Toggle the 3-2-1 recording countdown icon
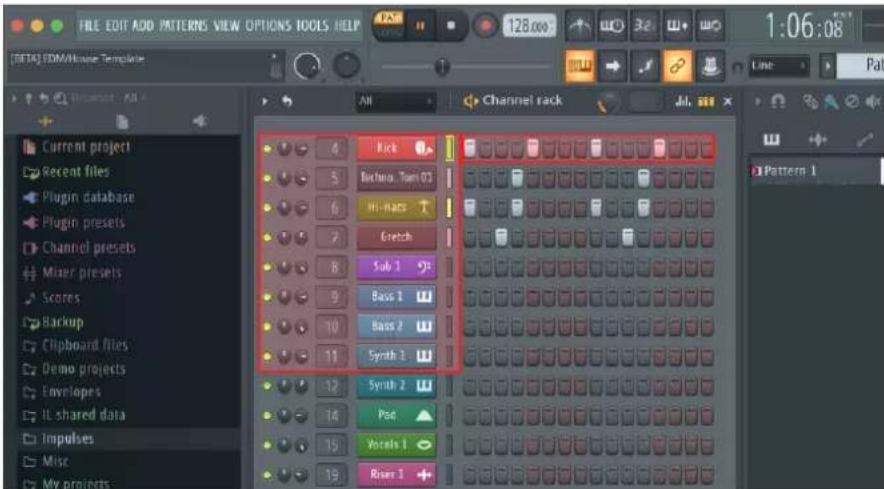Screen dimensions: 884x489 643,25
